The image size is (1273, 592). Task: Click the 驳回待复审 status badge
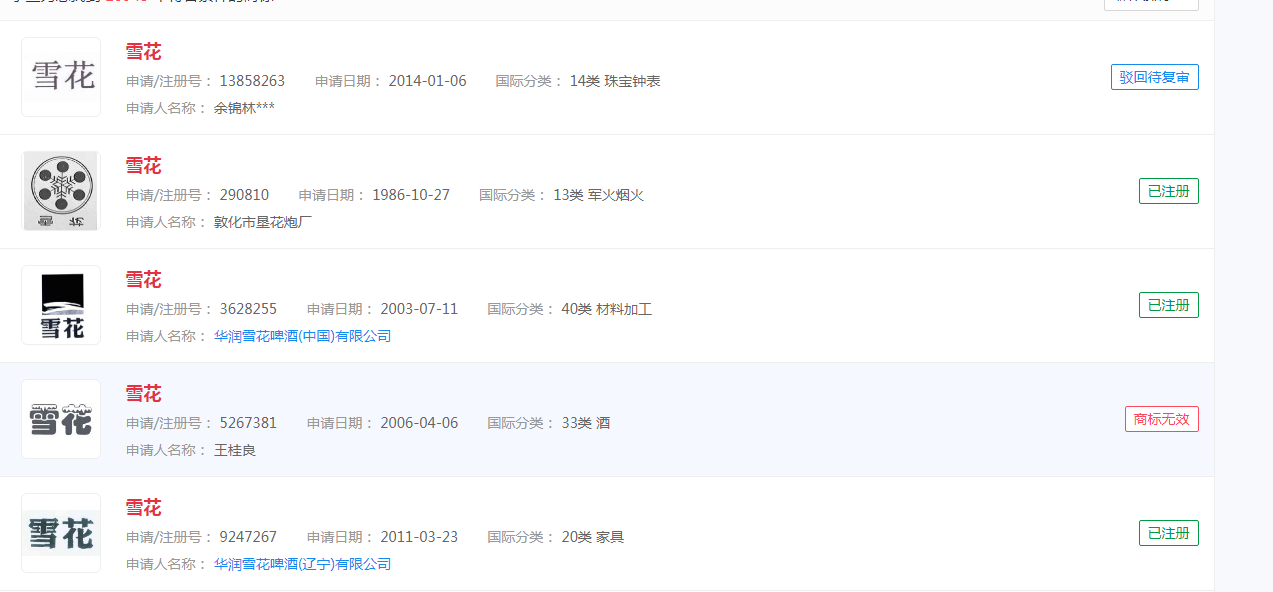point(1154,77)
